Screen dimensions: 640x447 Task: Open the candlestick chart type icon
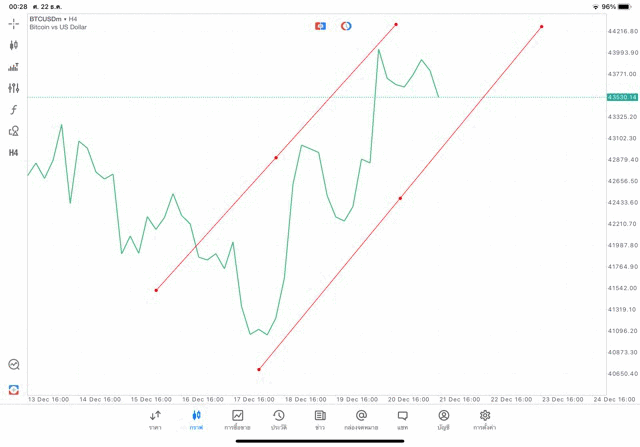click(x=14, y=45)
